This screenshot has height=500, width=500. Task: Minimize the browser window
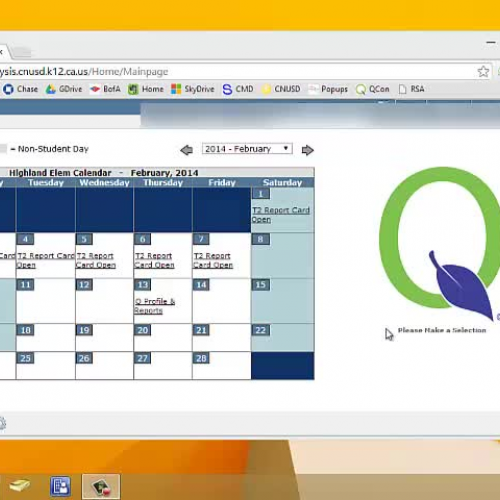coord(490,43)
